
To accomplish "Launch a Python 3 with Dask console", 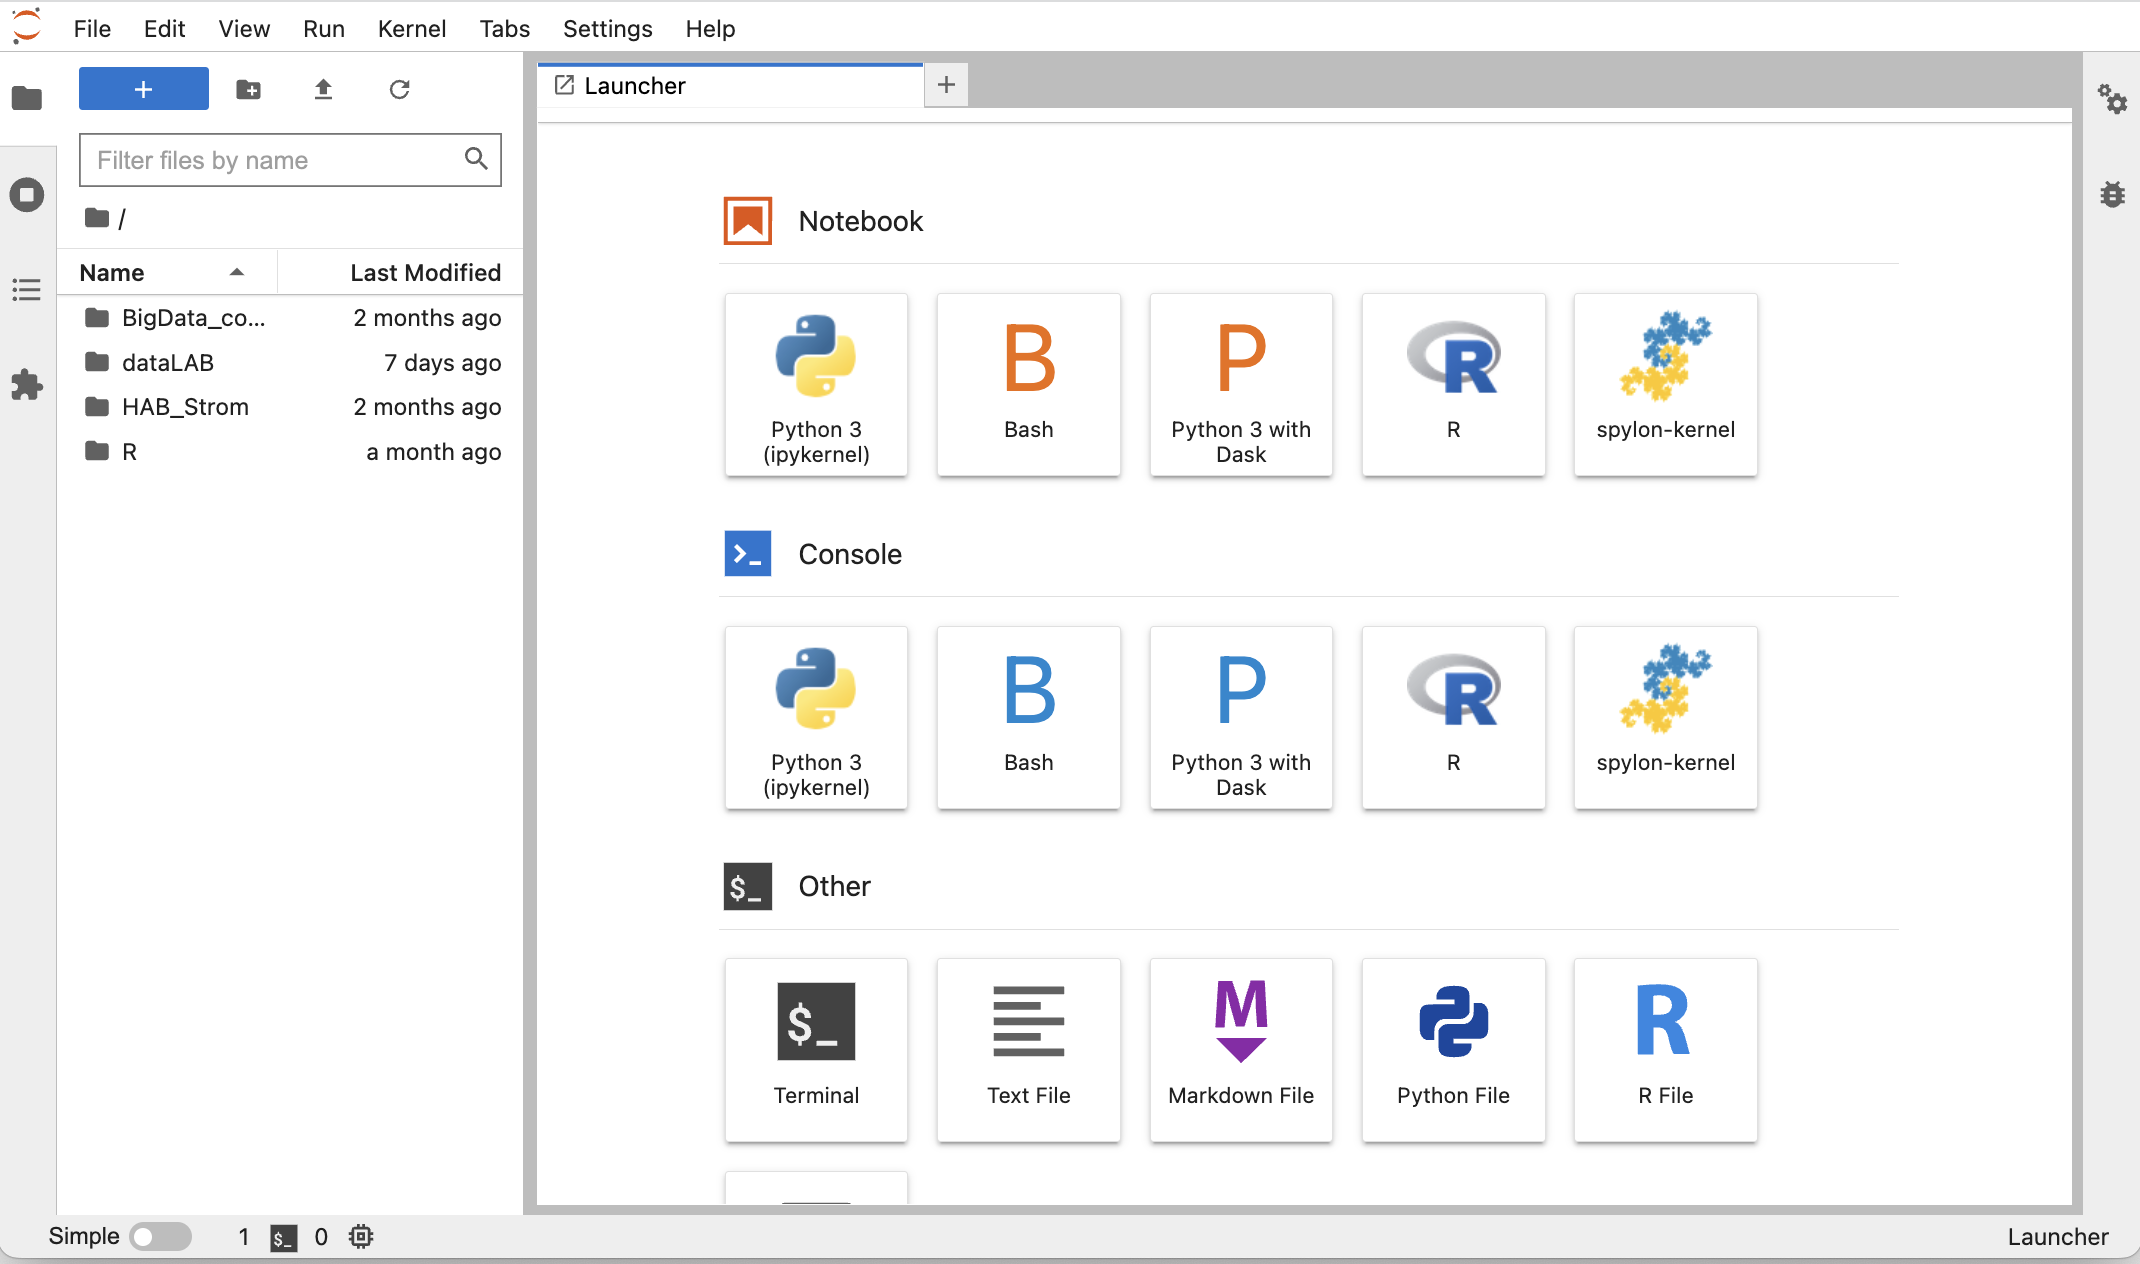I will [x=1241, y=717].
